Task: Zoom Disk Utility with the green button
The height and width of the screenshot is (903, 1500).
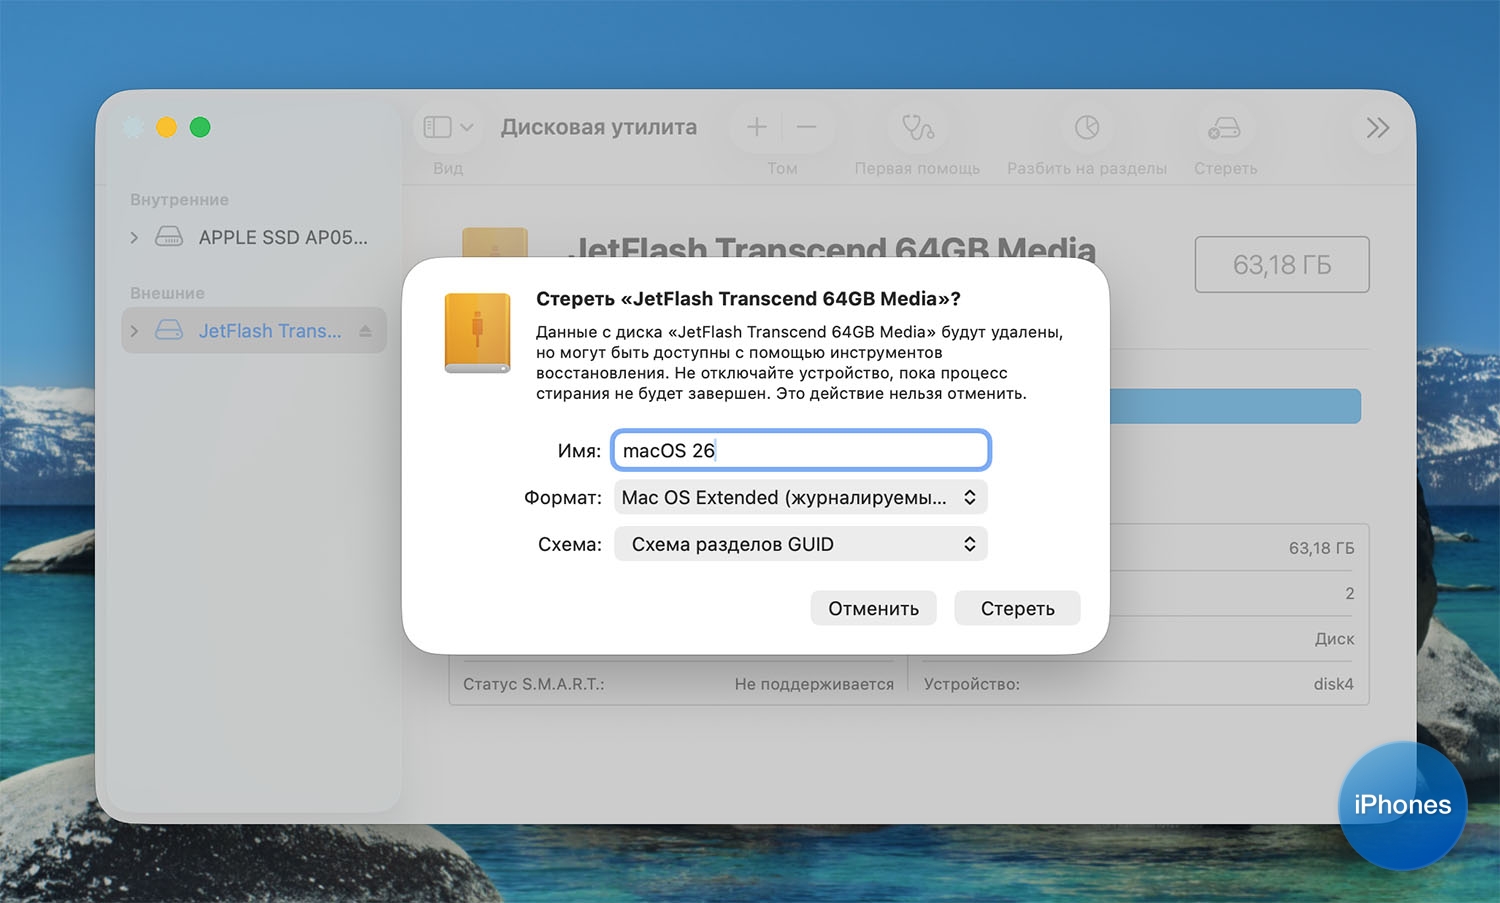Action: [200, 127]
